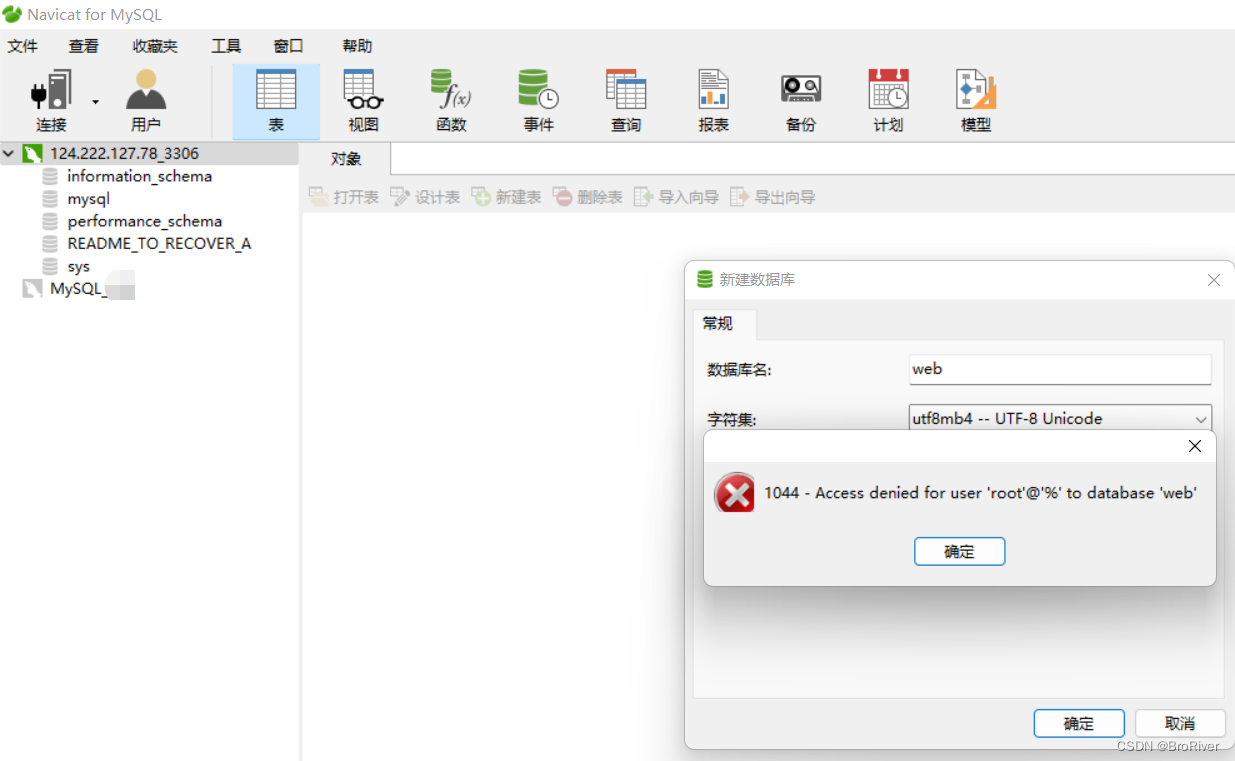Click the 导入向导 toolbar button

click(x=676, y=197)
